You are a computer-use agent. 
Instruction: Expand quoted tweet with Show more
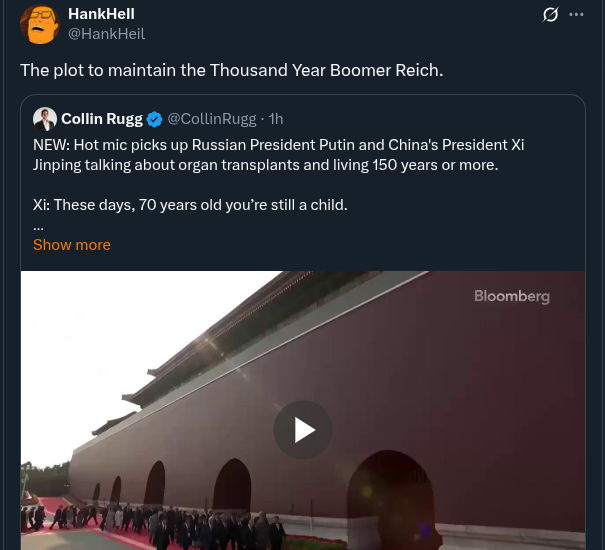[x=72, y=245]
